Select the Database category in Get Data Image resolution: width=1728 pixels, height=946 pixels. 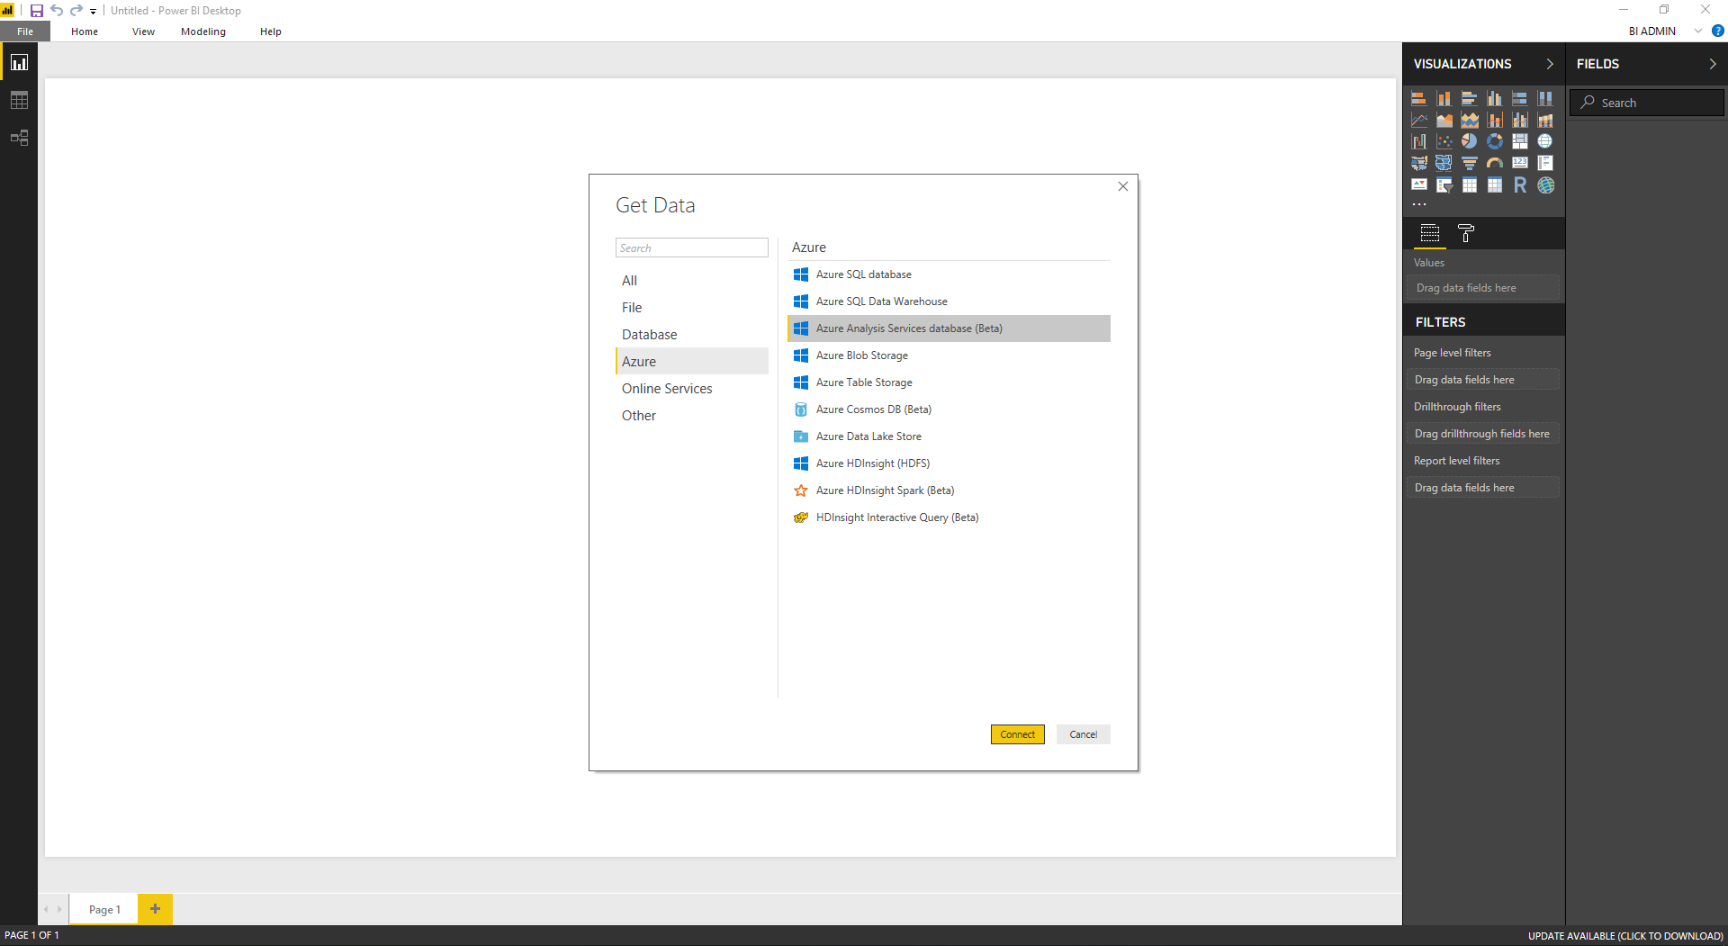coord(692,334)
